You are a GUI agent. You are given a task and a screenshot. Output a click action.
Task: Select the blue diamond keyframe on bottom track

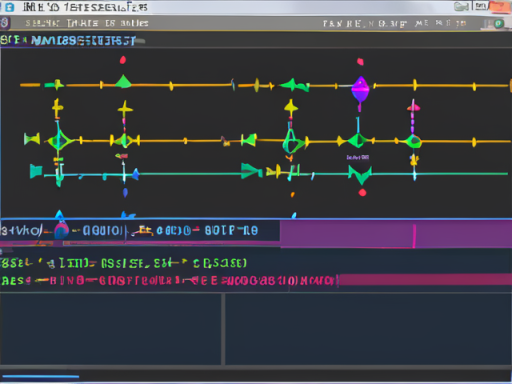pyautogui.click(x=135, y=174)
